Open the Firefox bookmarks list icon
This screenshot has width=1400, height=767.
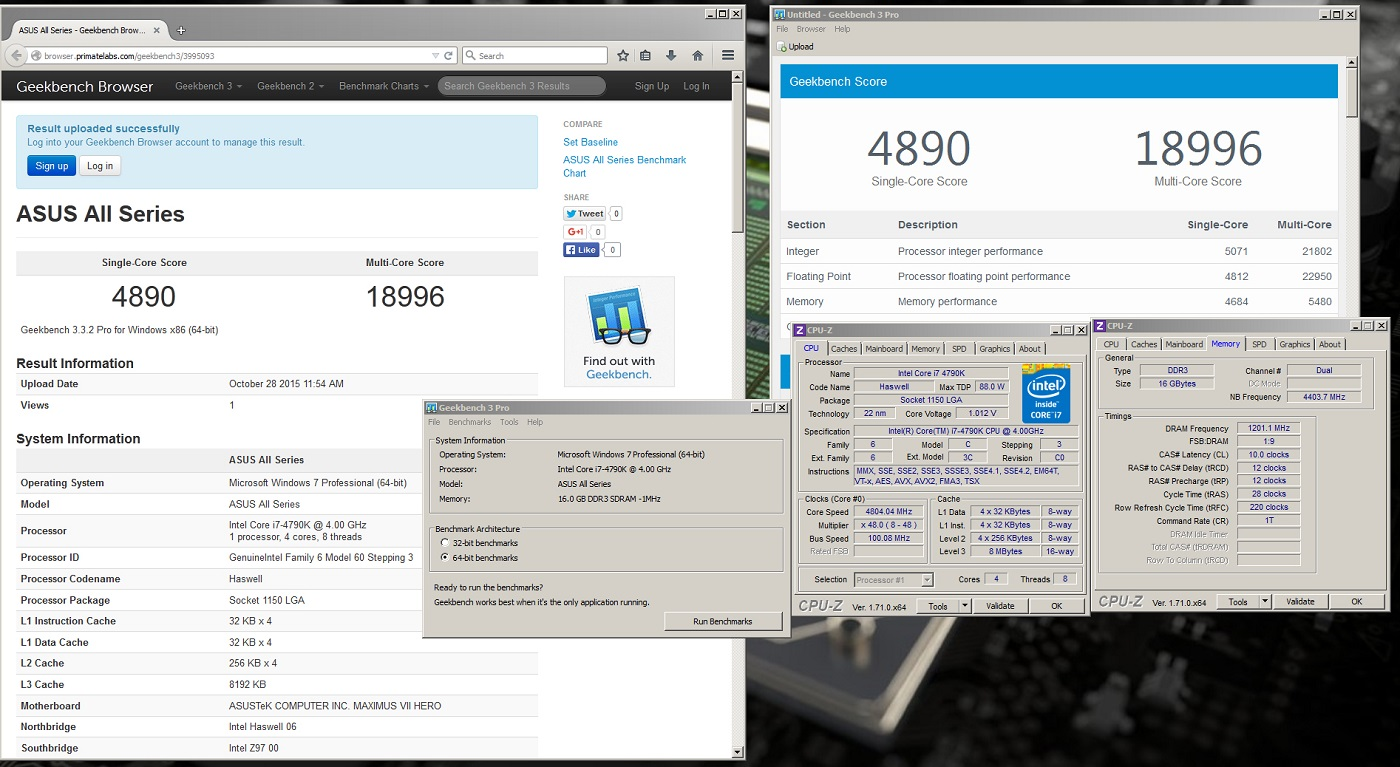(646, 56)
